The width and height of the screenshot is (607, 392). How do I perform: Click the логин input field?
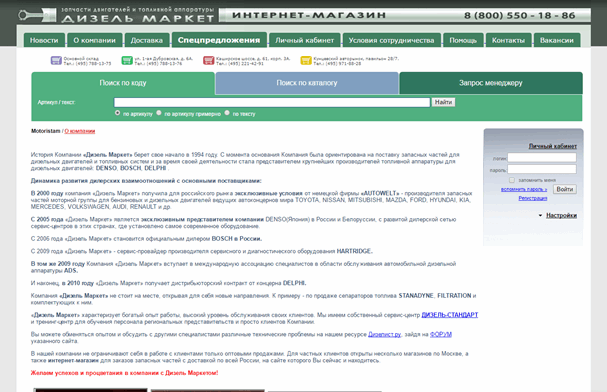click(542, 157)
